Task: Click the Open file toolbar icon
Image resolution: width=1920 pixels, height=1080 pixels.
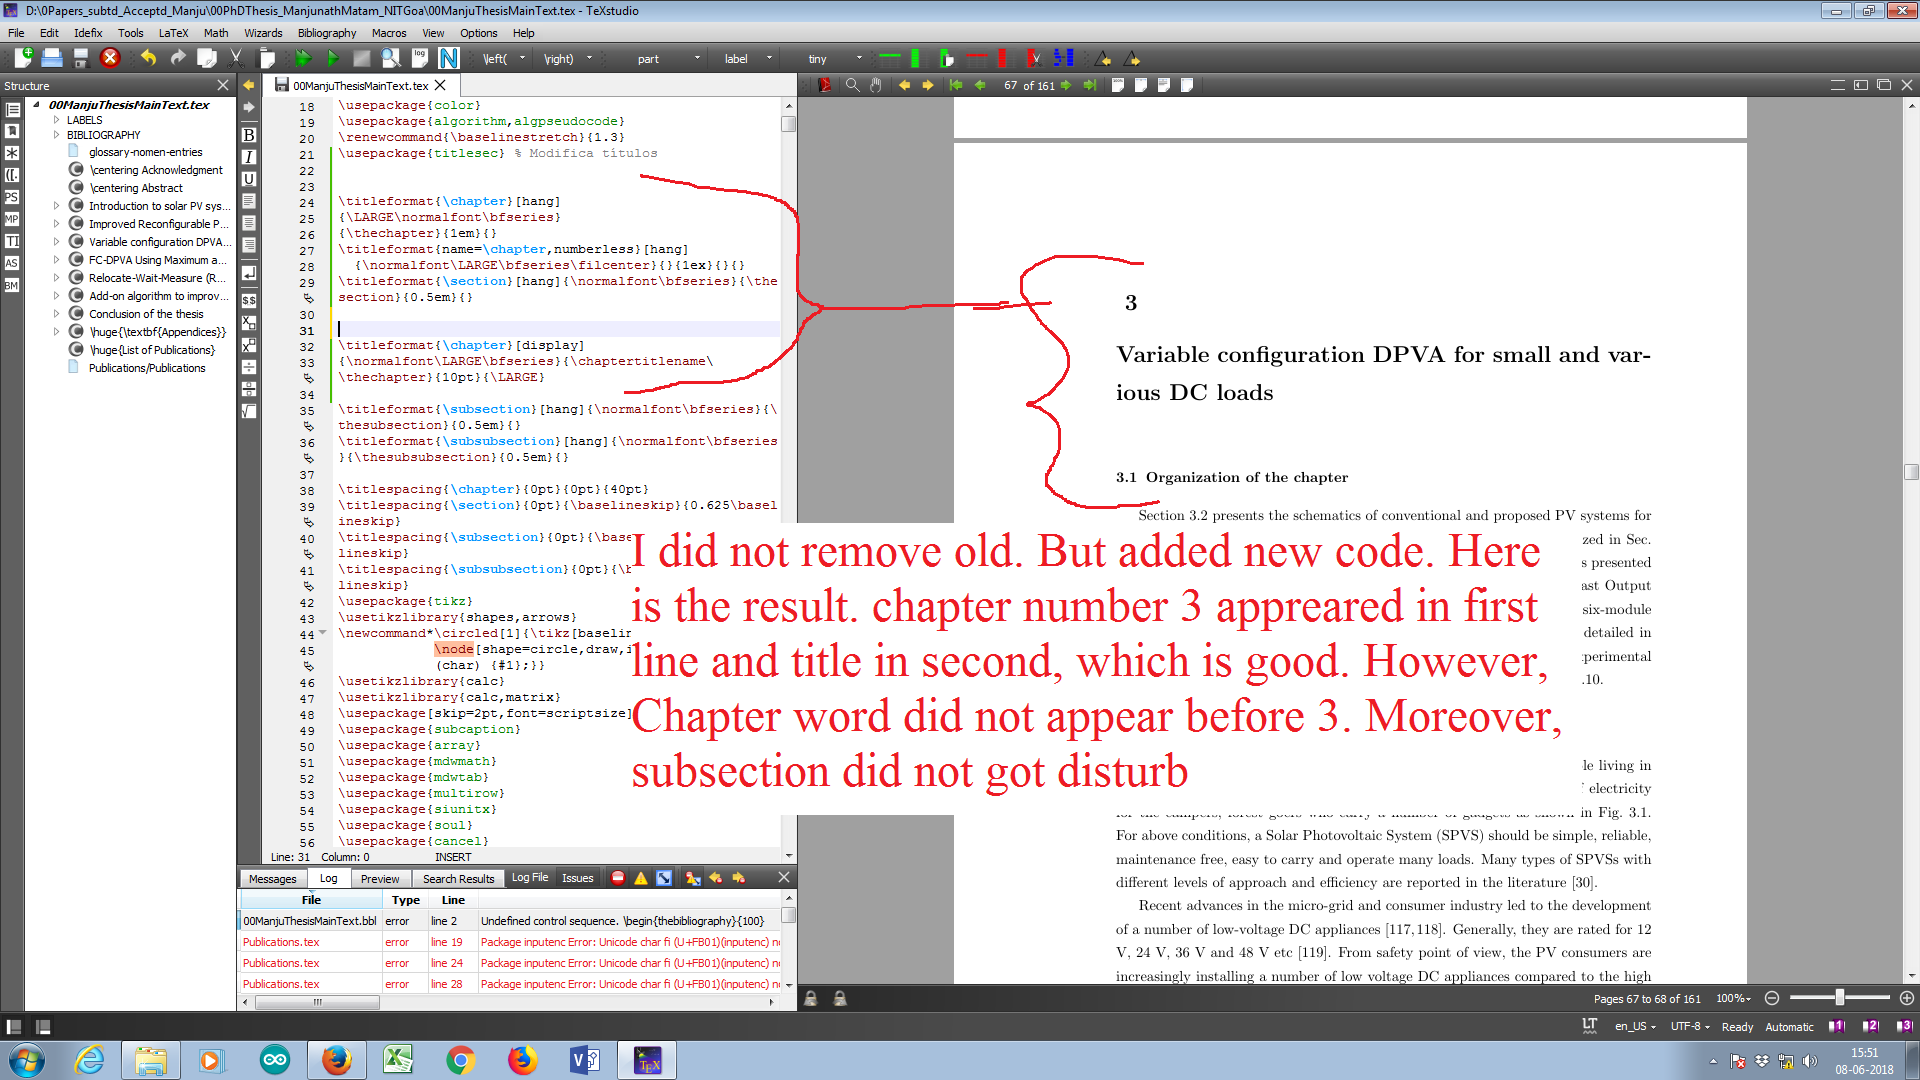Action: (x=52, y=58)
